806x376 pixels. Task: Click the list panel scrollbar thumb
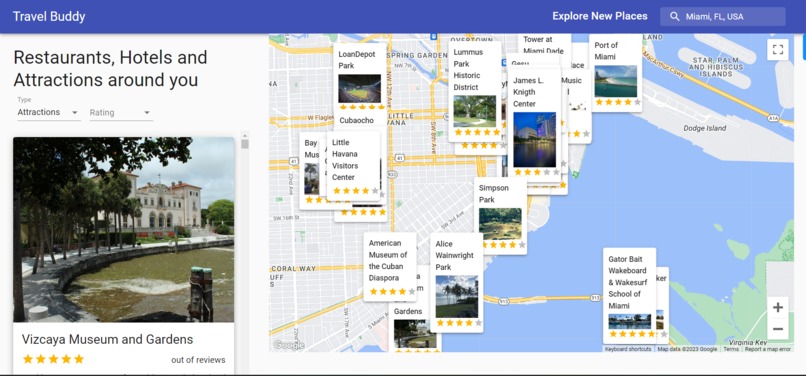coord(245,144)
